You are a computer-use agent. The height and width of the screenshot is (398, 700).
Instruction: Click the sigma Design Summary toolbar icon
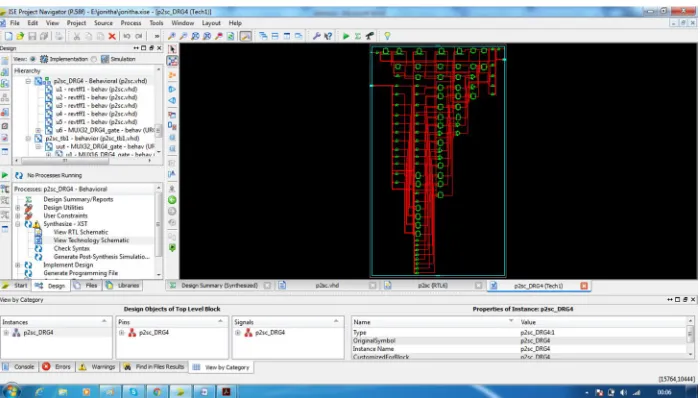coord(358,36)
